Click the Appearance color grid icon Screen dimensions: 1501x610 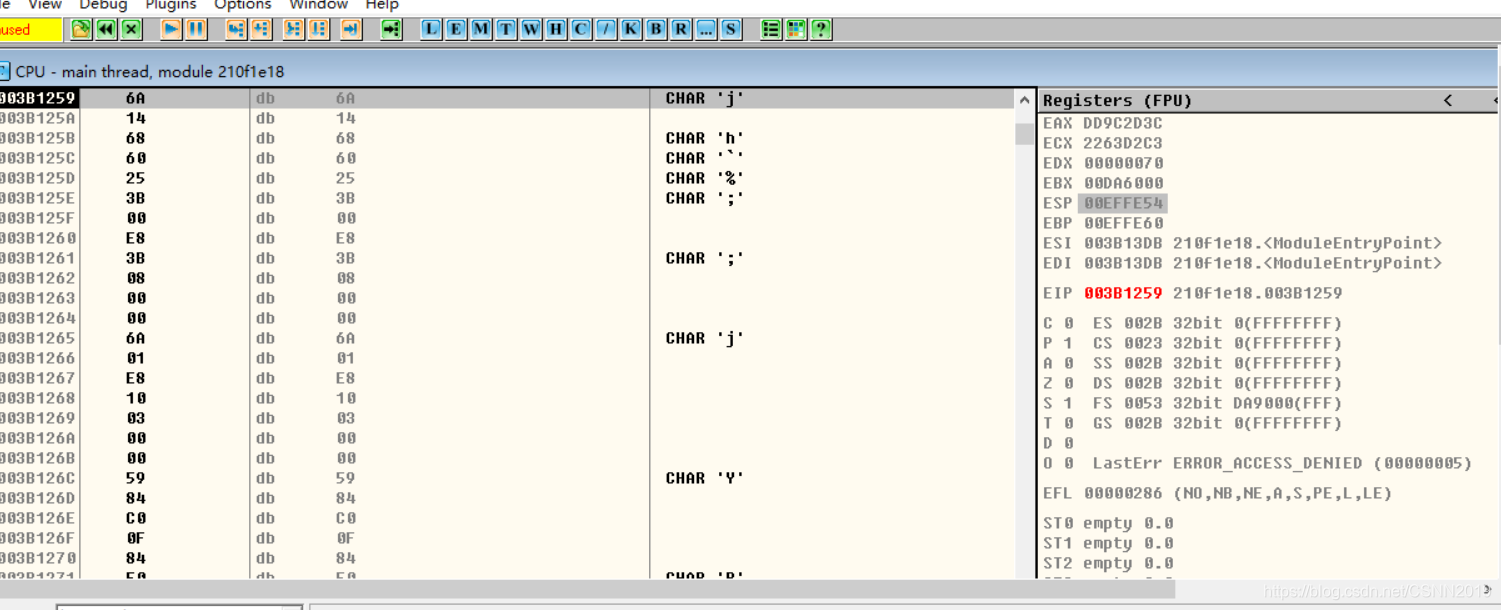point(796,29)
